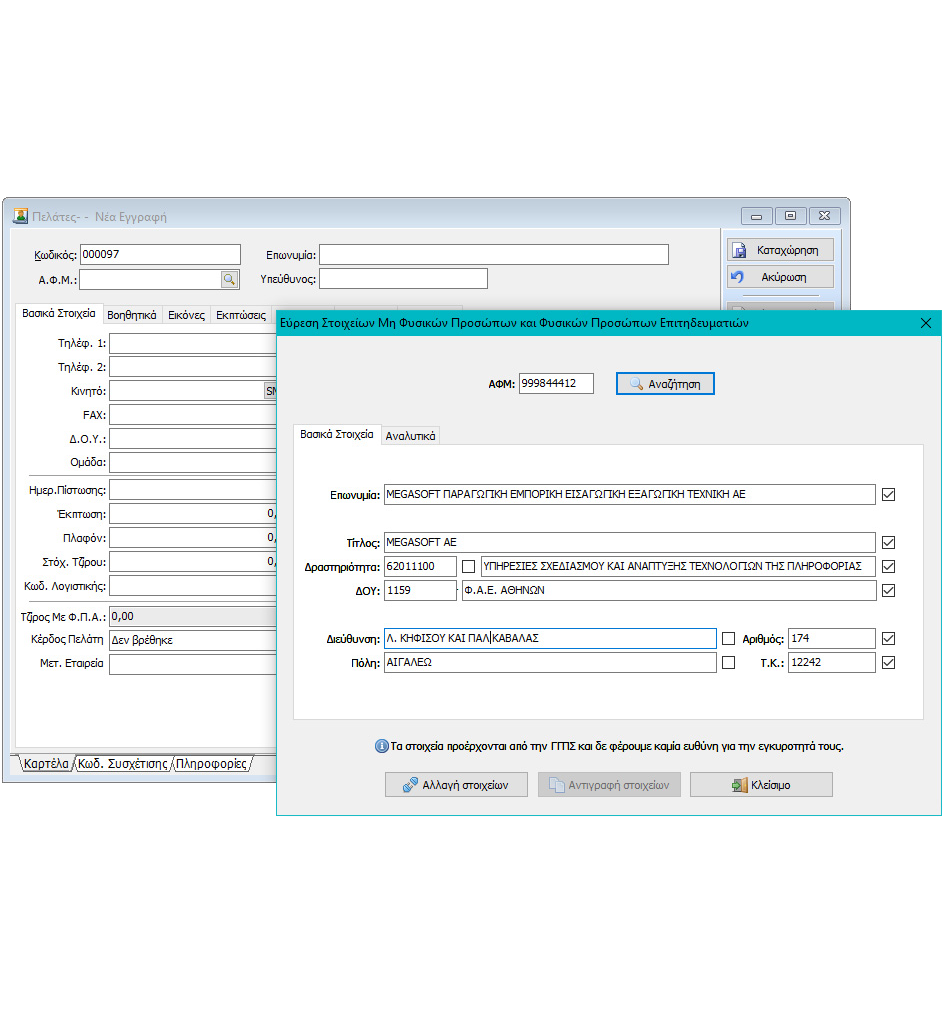Viewport: 949px width, 1013px height.
Task: Click the Ομάδα field
Action: 193,462
